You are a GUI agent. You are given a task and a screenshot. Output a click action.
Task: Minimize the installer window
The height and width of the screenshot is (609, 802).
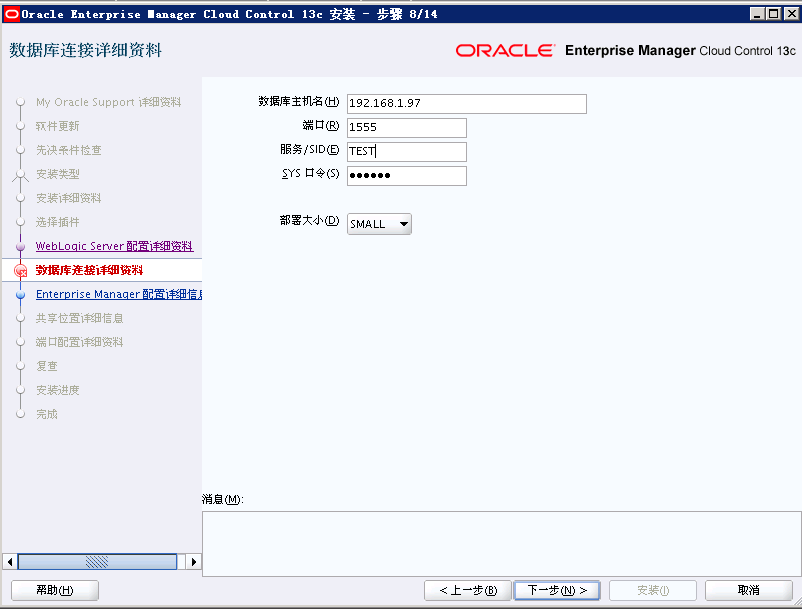(x=757, y=14)
